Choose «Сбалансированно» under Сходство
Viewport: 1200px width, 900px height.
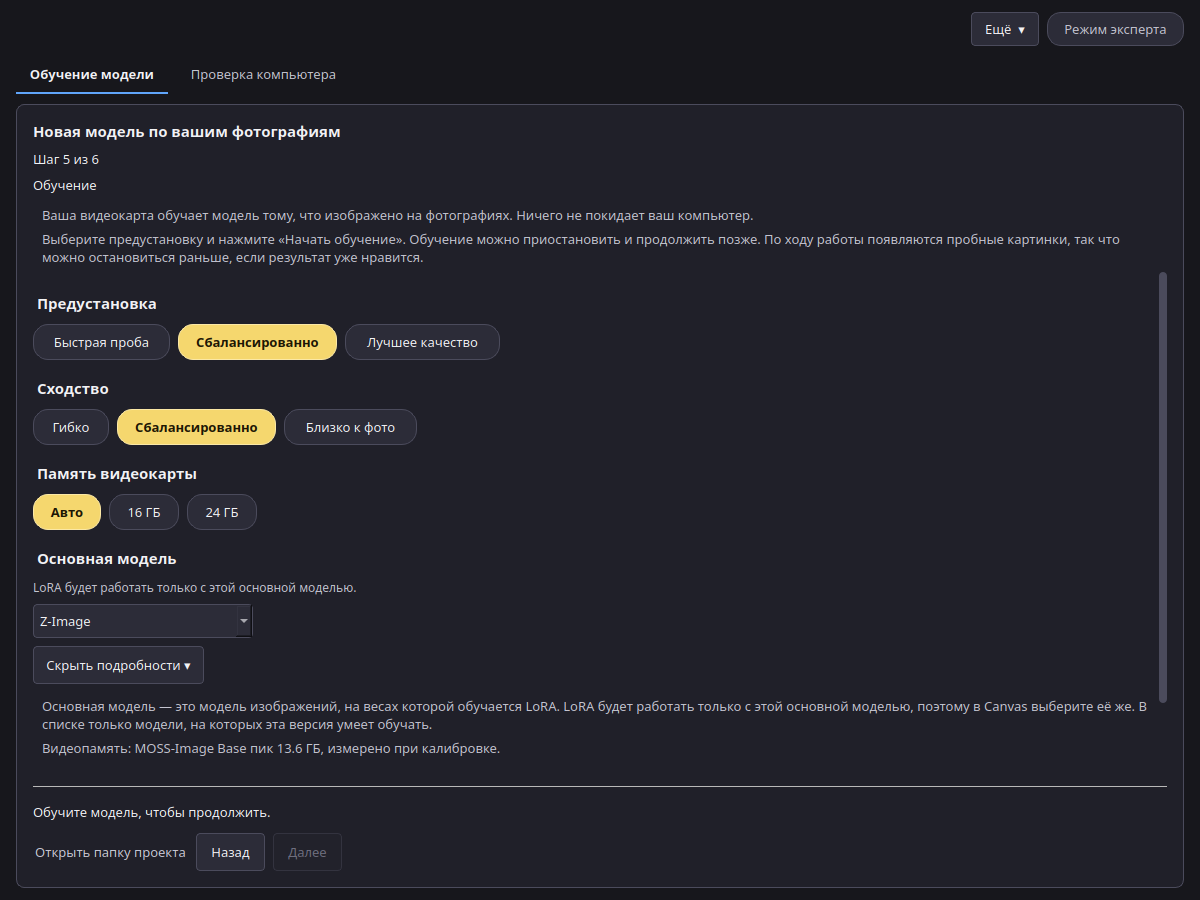coord(196,427)
